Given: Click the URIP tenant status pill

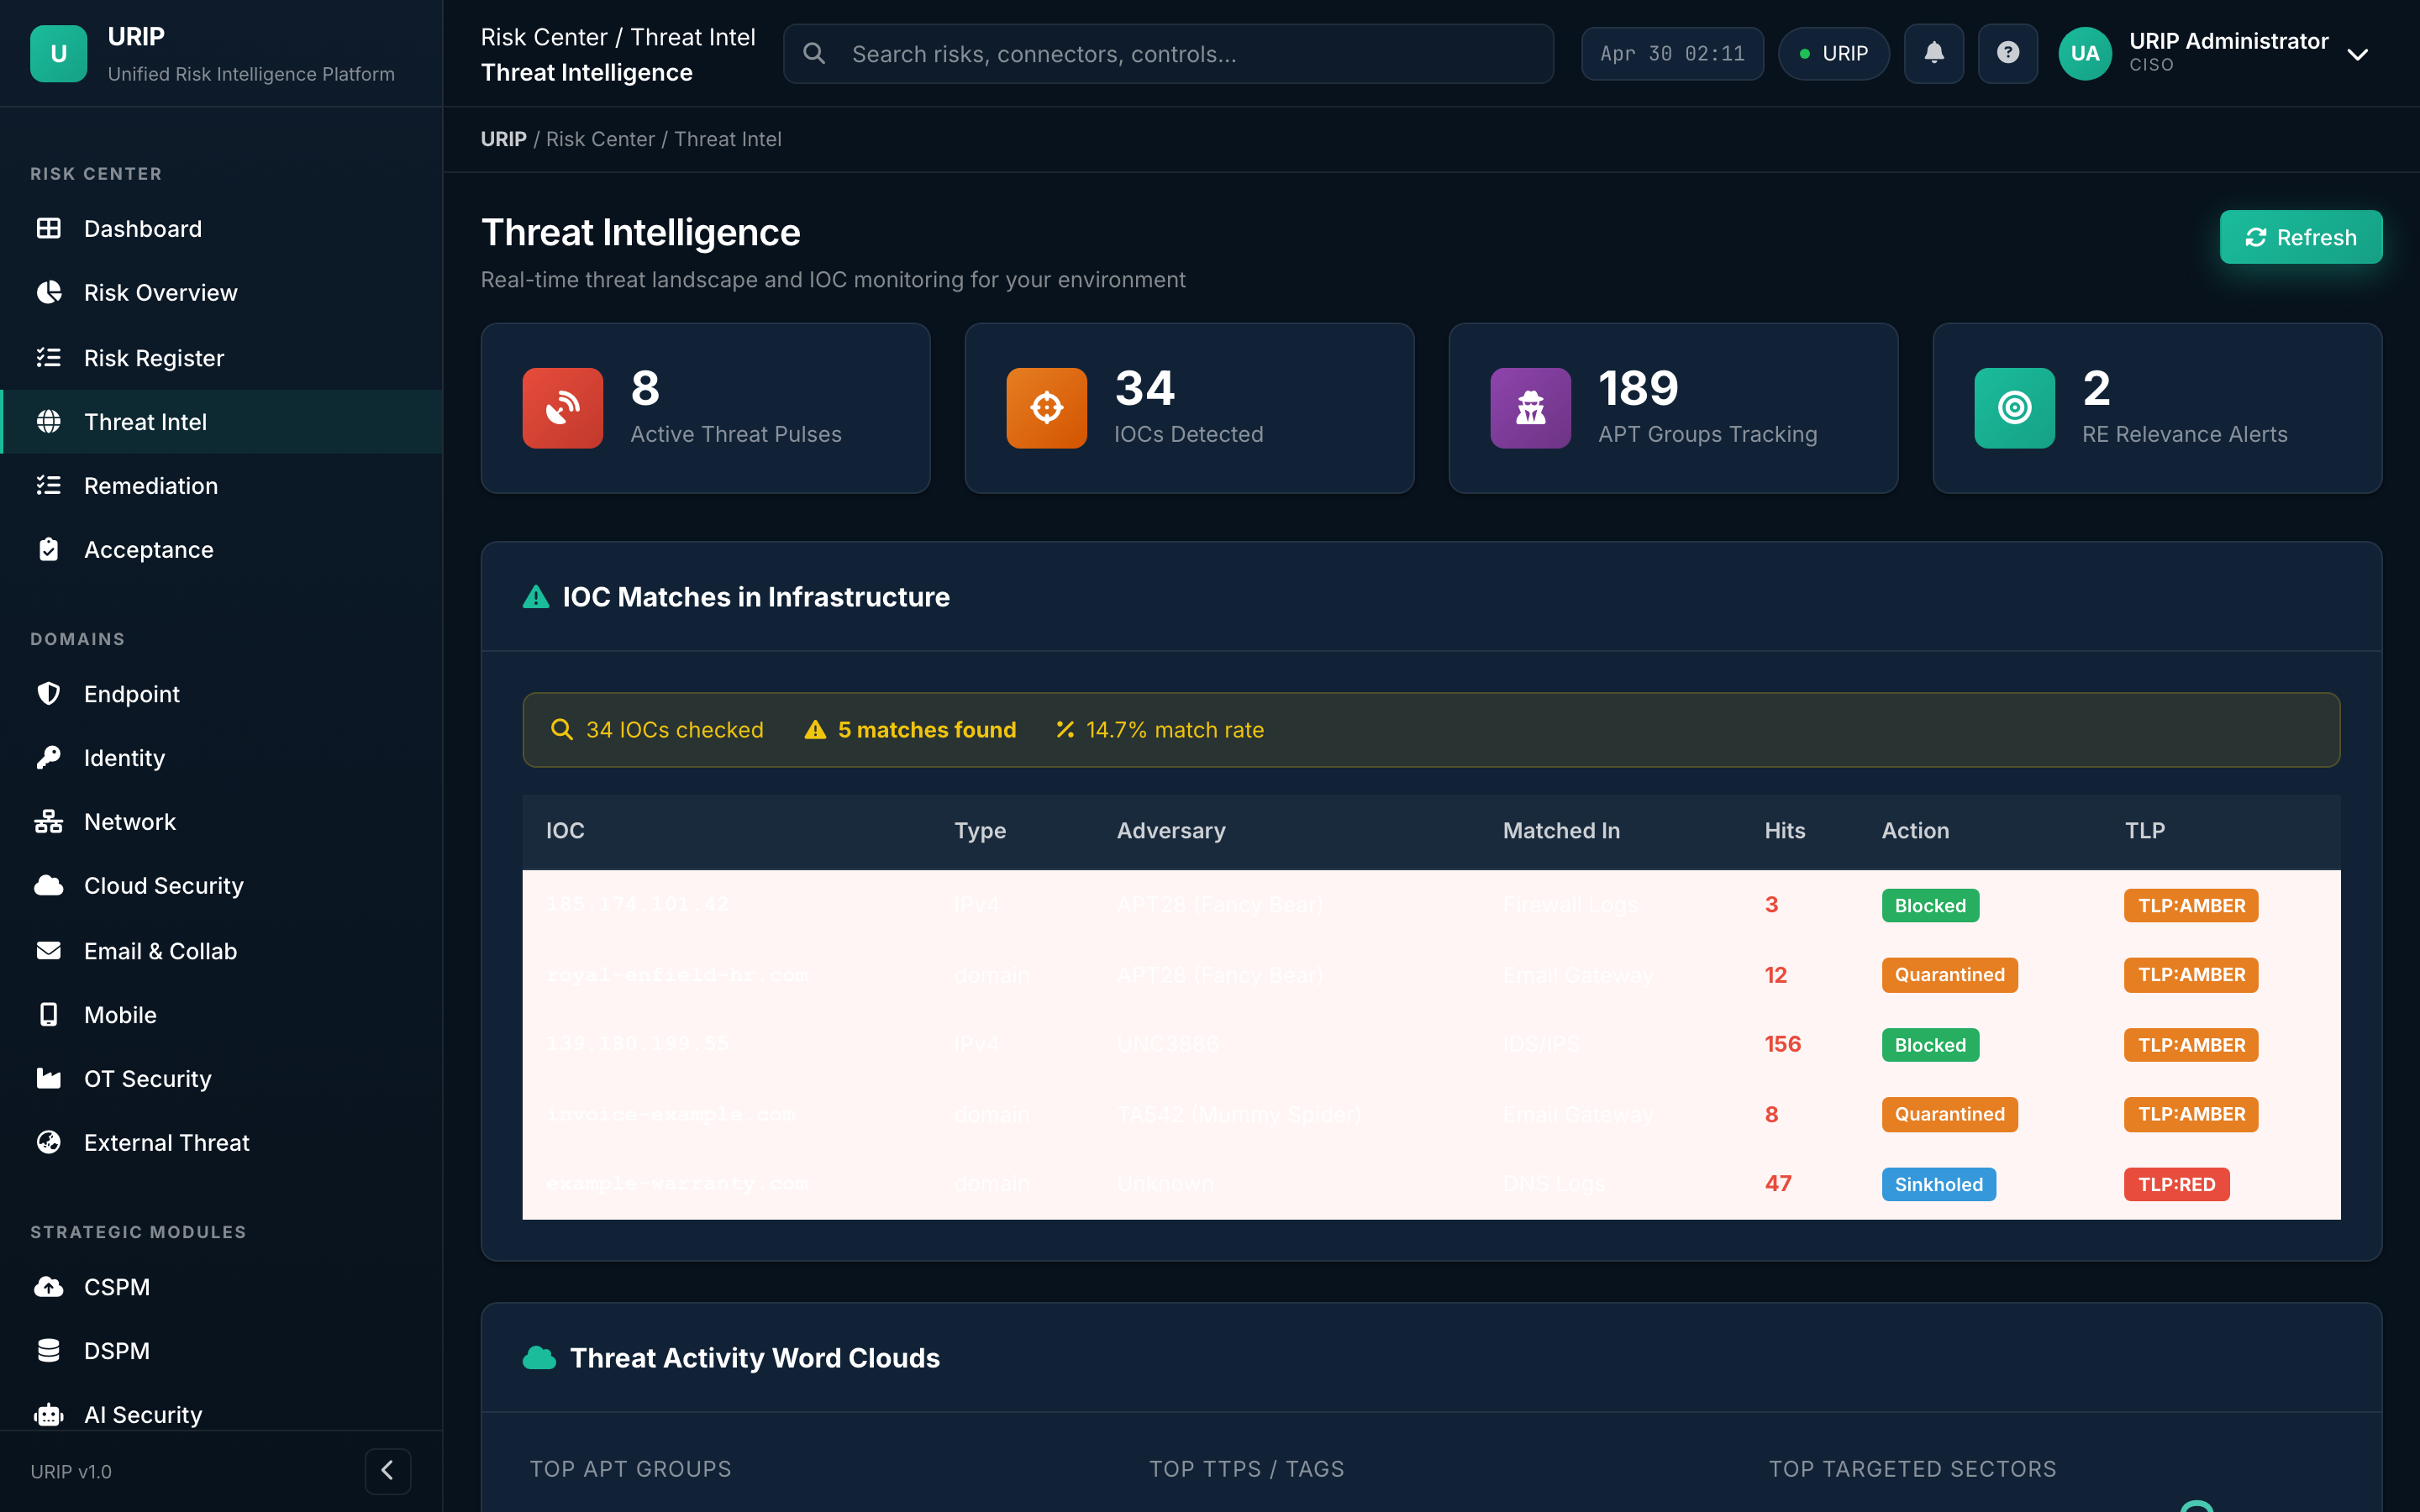Looking at the screenshot, I should 1833,53.
